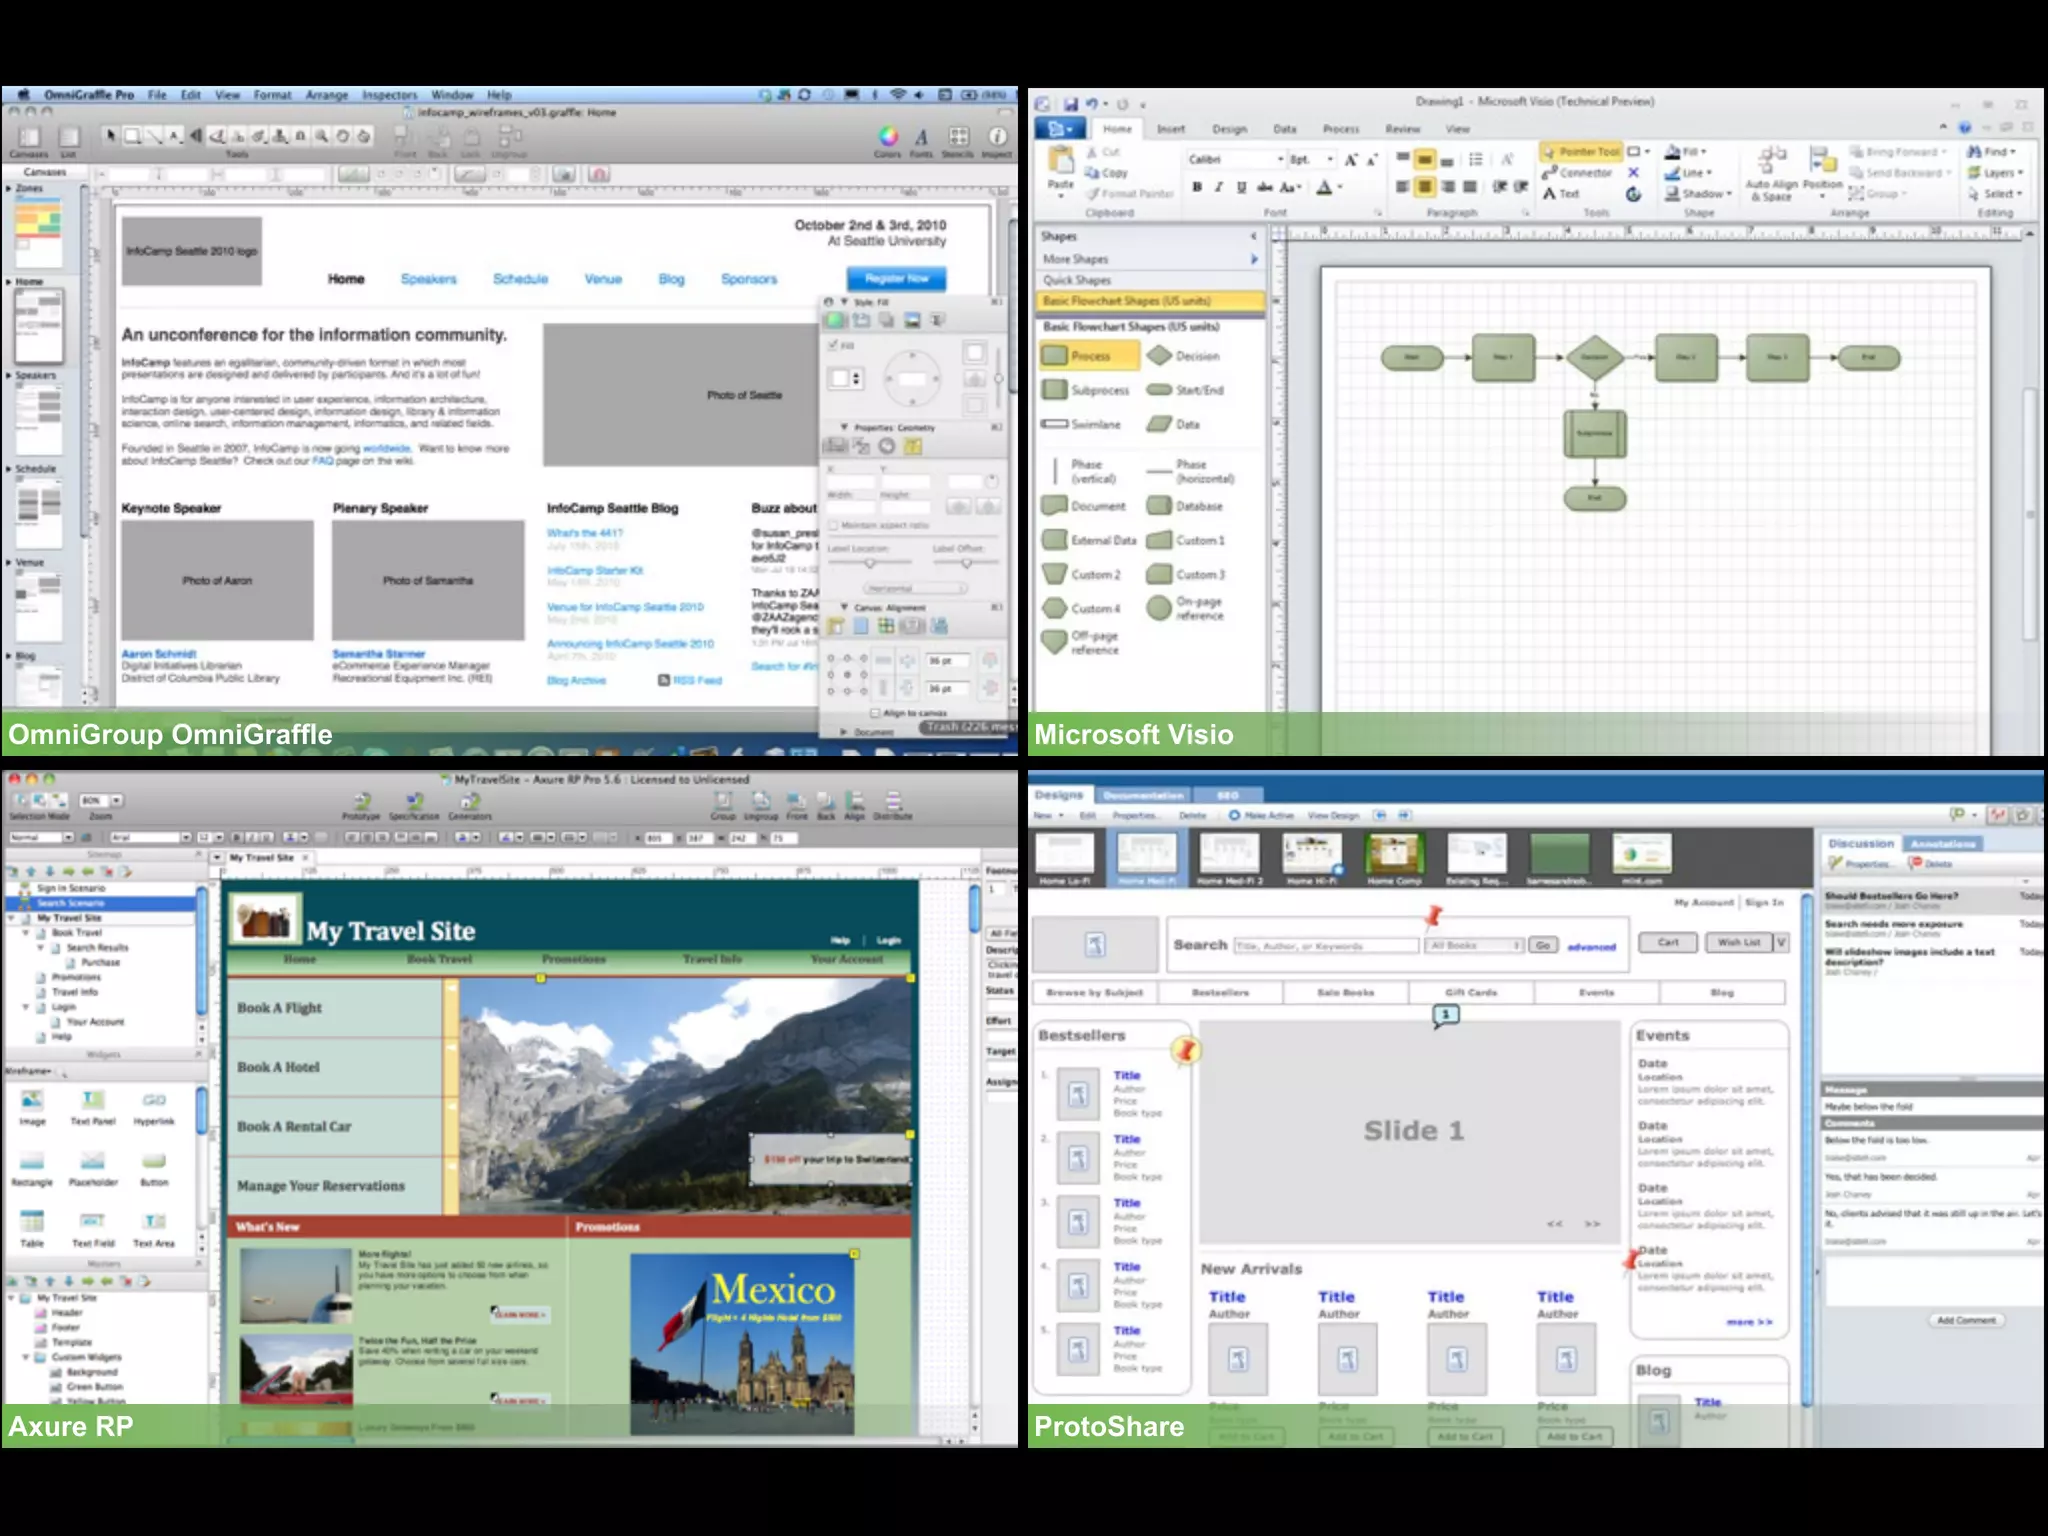Click the Specification icon in Axure toolbar
The image size is (2048, 1536).
click(x=414, y=806)
